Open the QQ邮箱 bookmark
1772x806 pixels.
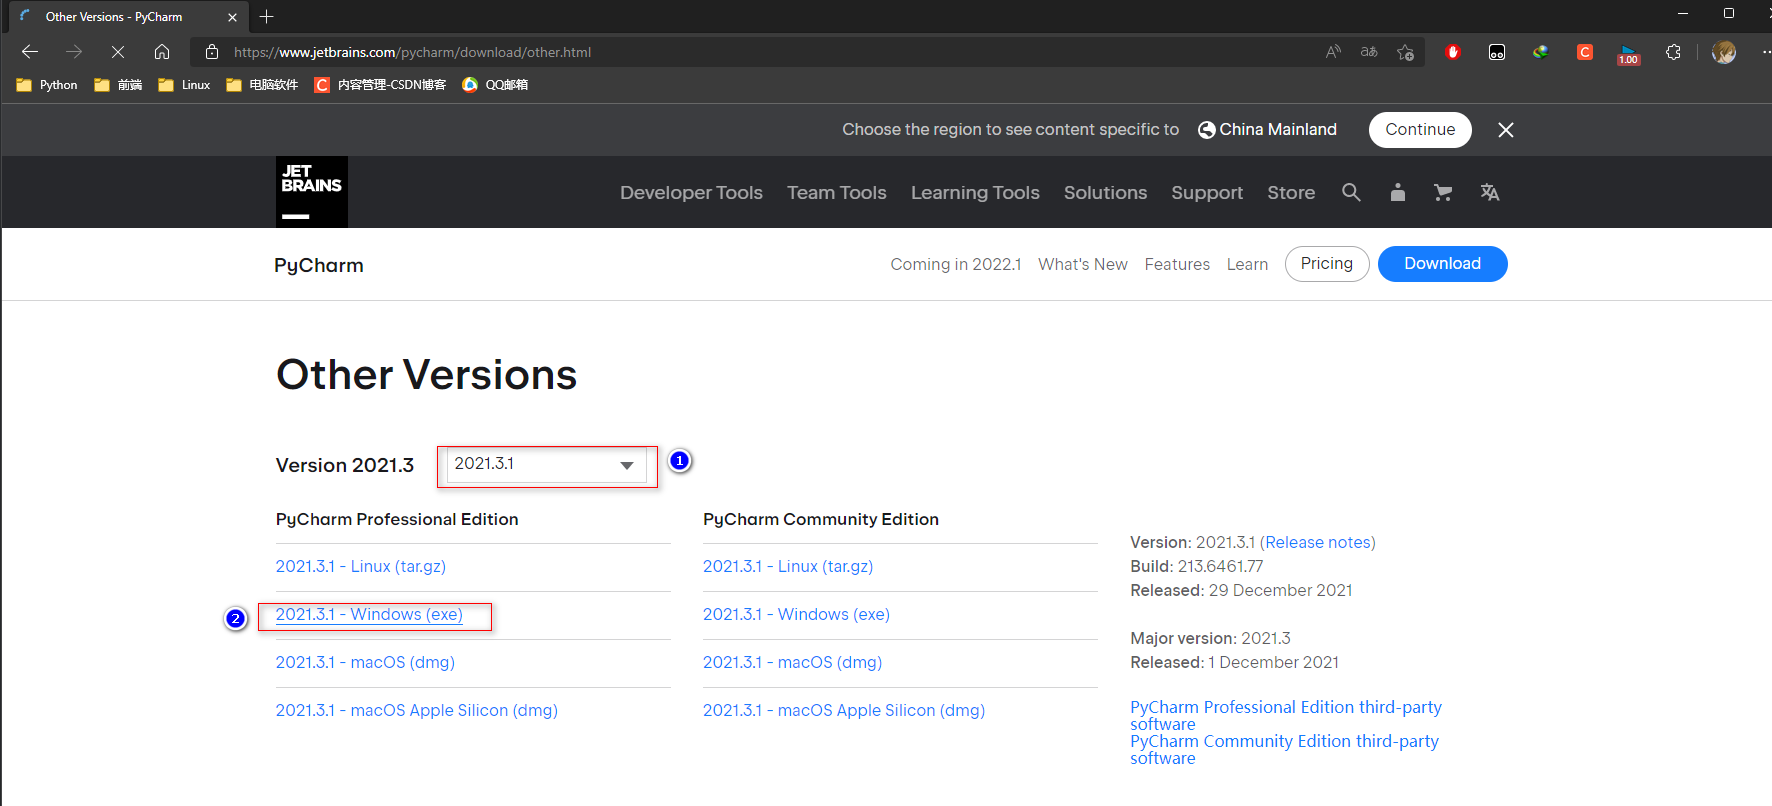click(495, 85)
